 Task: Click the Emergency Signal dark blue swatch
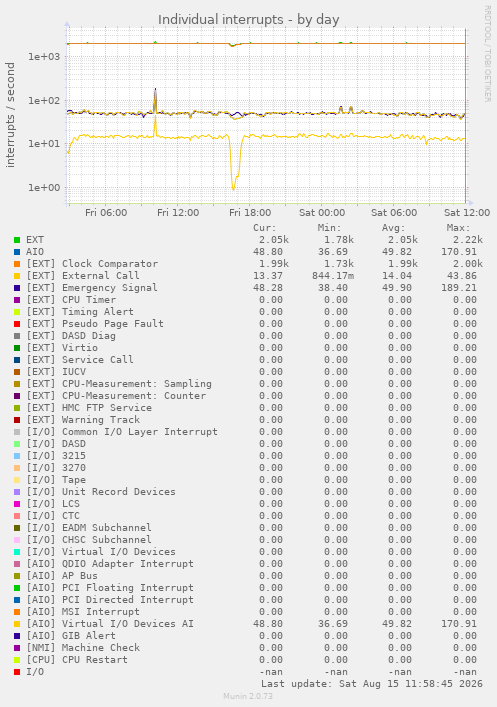click(x=17, y=288)
